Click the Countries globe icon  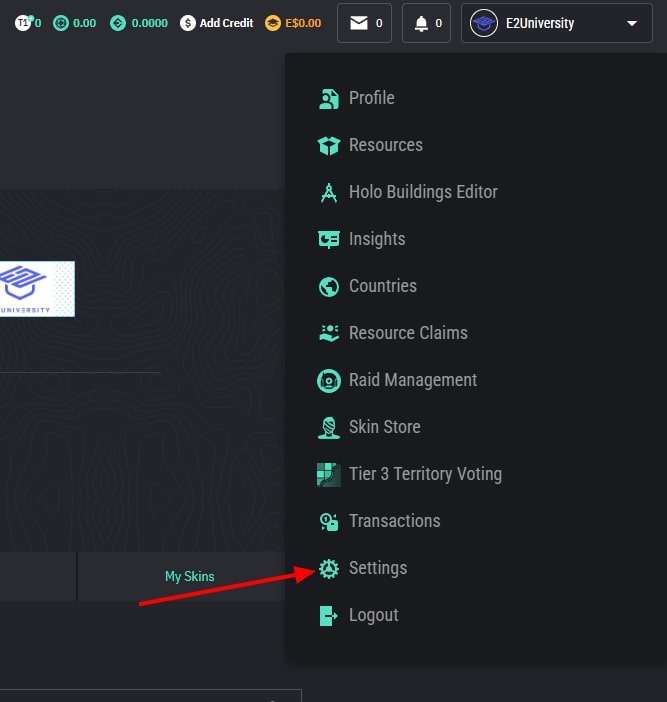[329, 286]
